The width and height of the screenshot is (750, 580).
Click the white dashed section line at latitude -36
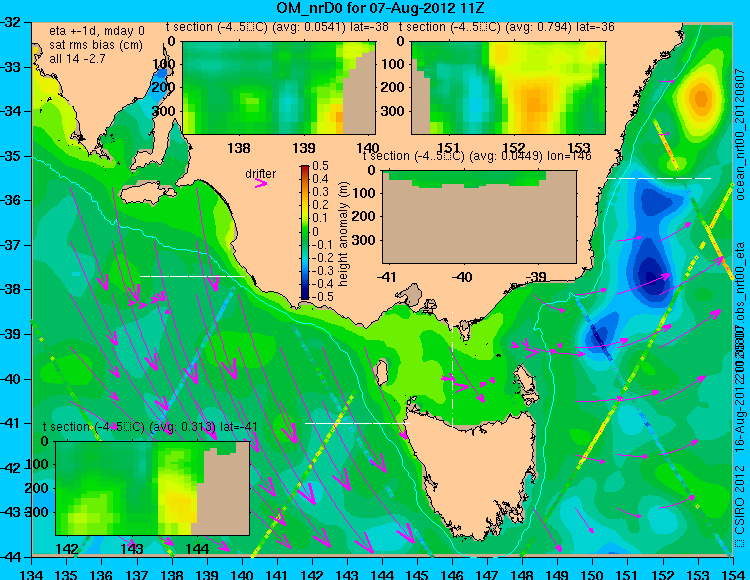pyautogui.click(x=659, y=178)
